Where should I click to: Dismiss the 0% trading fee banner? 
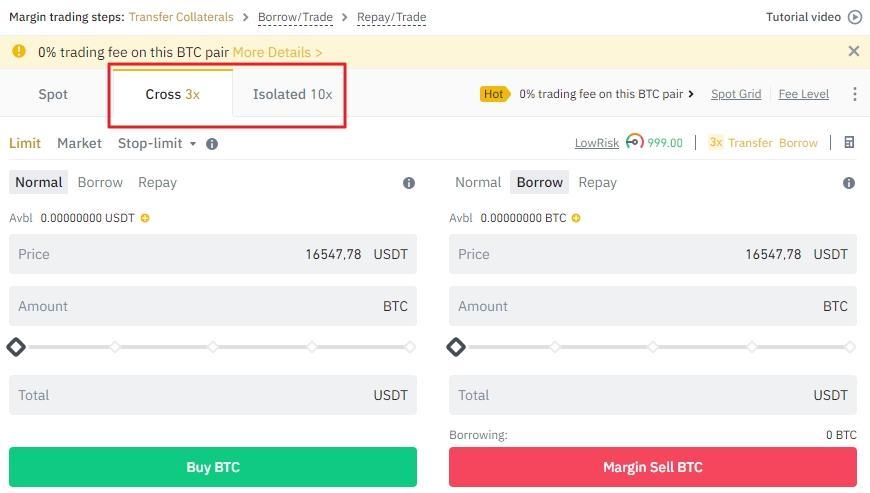(853, 51)
